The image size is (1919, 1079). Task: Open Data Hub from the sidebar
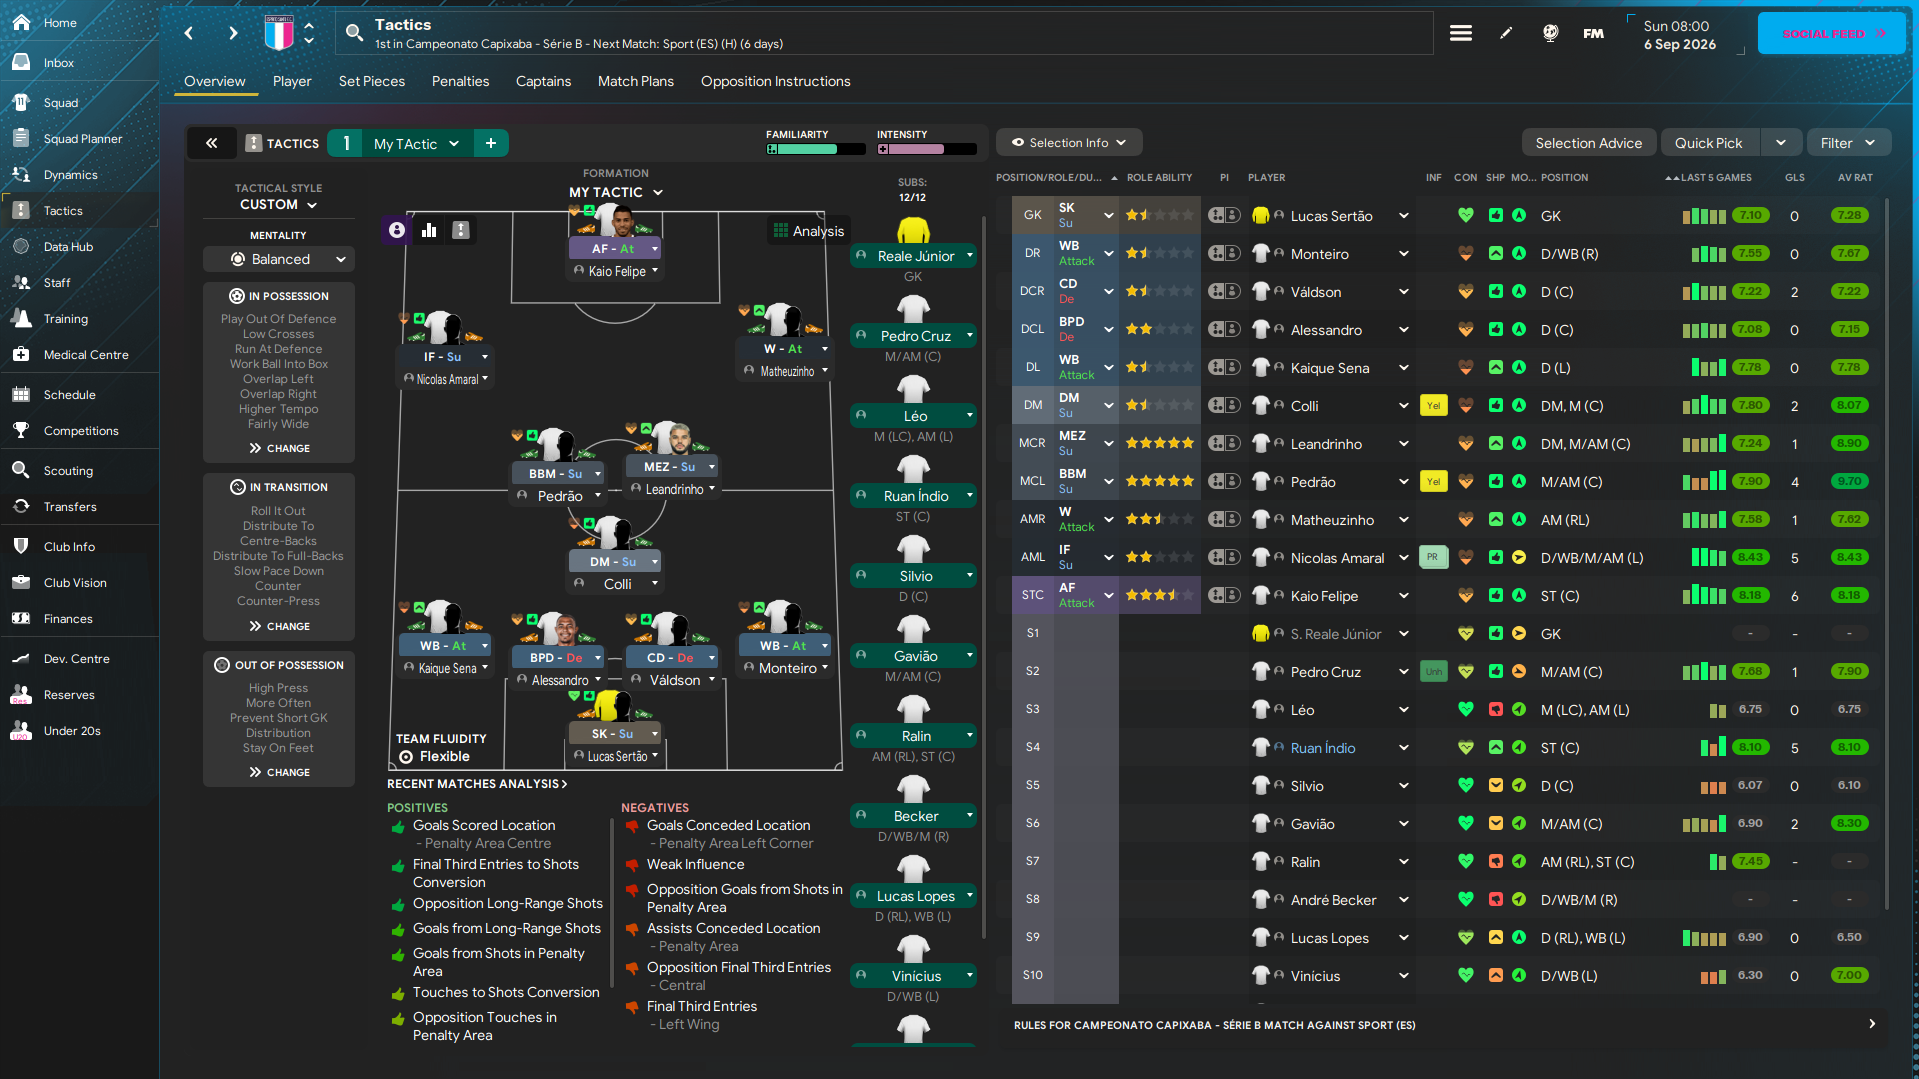[x=68, y=246]
